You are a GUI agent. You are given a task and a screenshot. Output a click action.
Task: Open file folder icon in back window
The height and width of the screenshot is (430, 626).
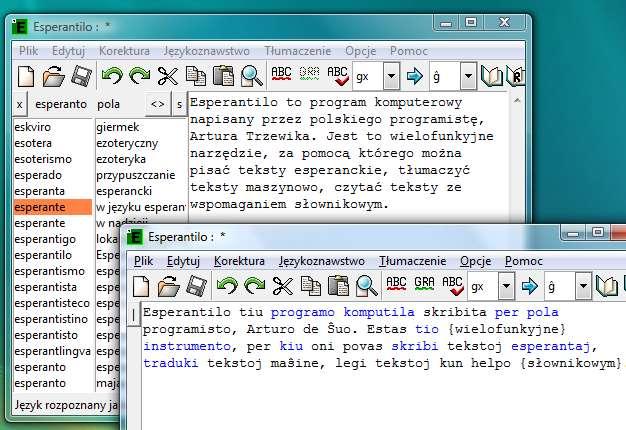point(54,76)
